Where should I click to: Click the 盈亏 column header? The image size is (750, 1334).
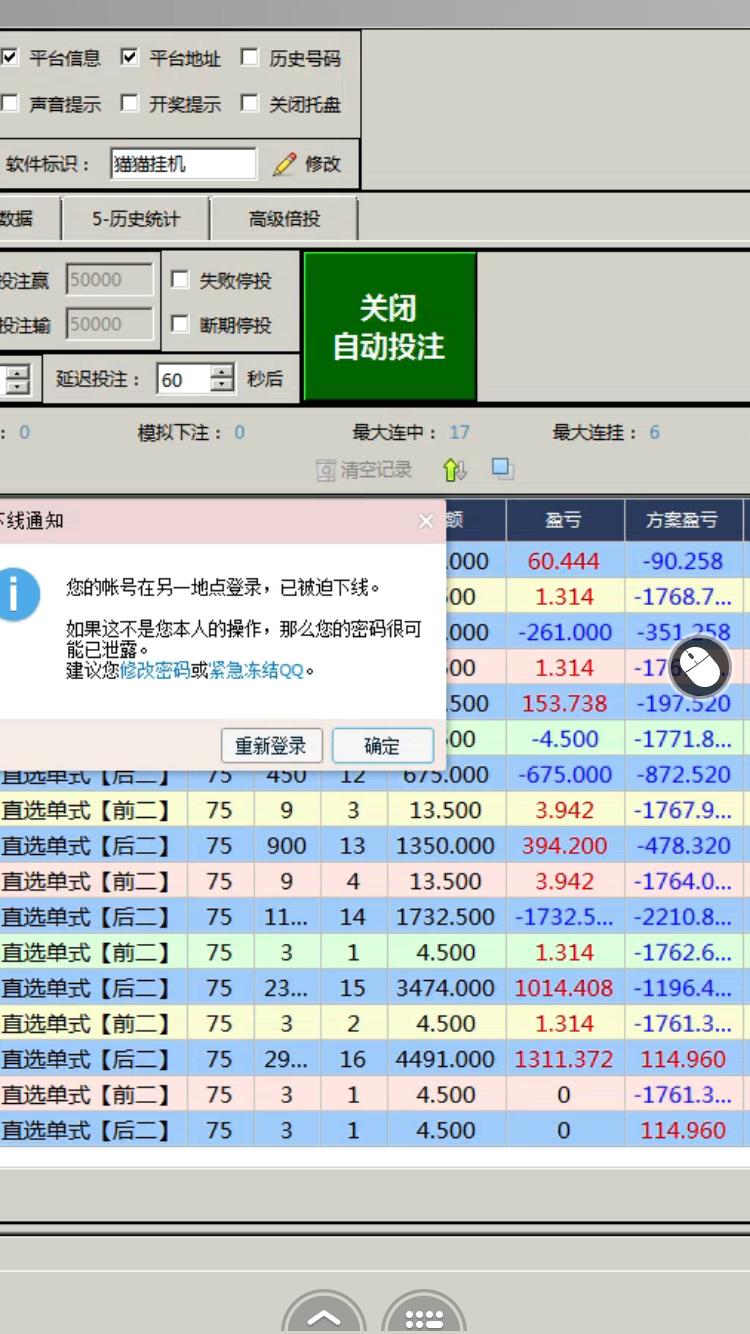point(564,520)
